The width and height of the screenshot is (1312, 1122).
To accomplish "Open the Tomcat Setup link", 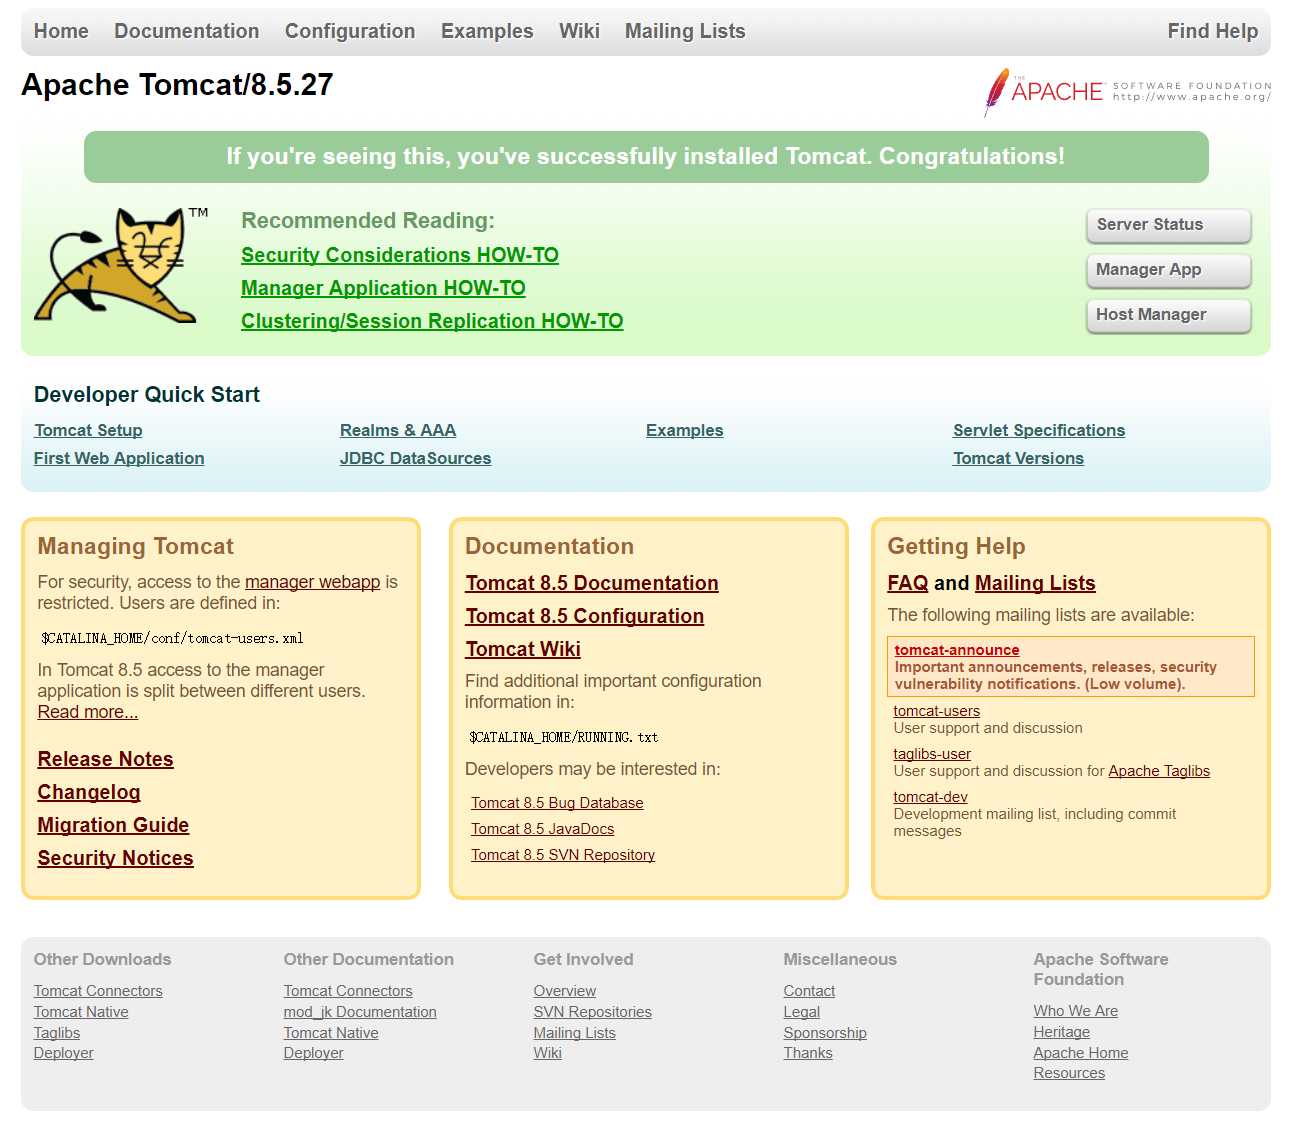I will click(88, 430).
